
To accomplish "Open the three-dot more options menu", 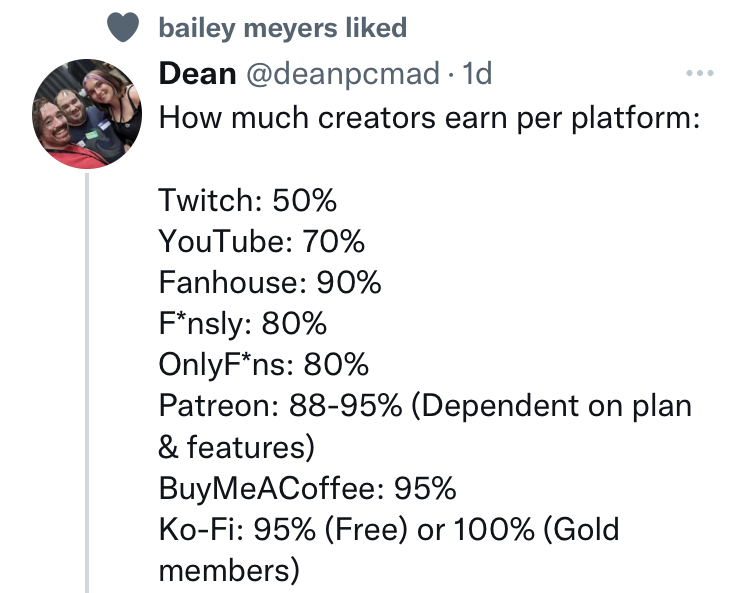I will click(x=700, y=73).
